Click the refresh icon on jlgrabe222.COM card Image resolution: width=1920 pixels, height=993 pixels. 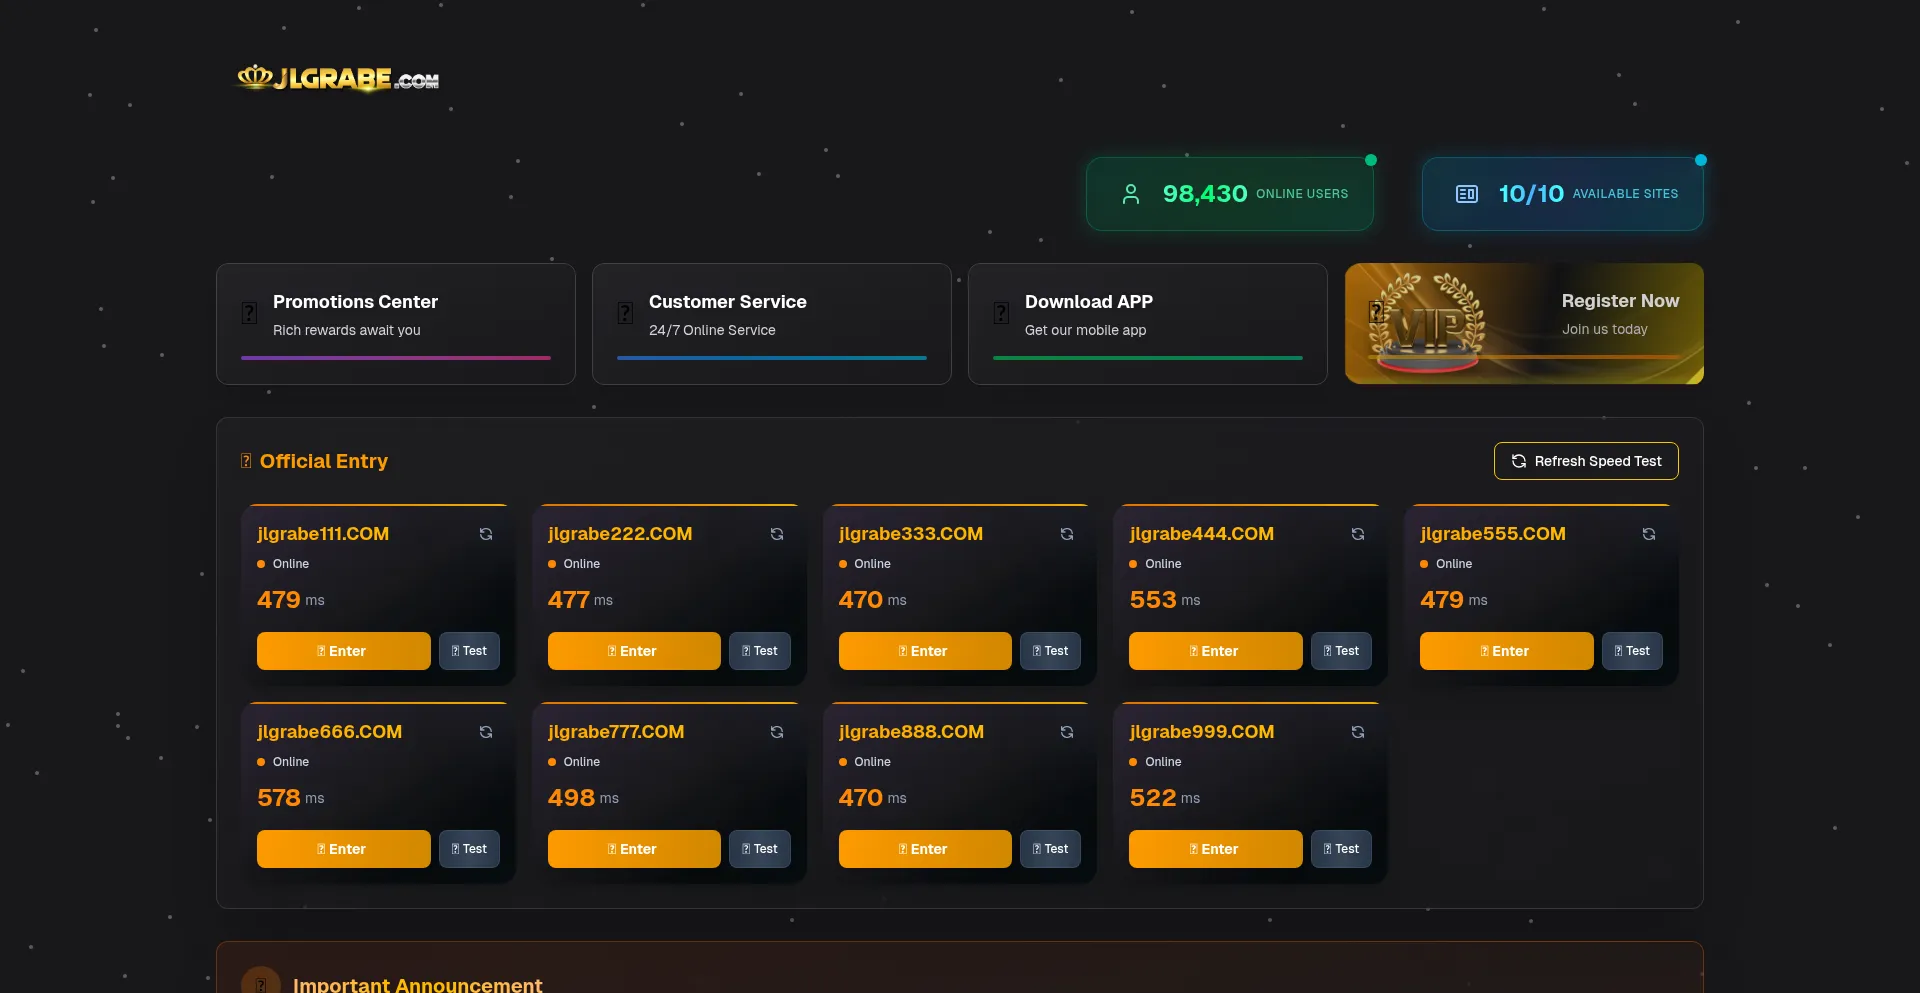point(777,534)
